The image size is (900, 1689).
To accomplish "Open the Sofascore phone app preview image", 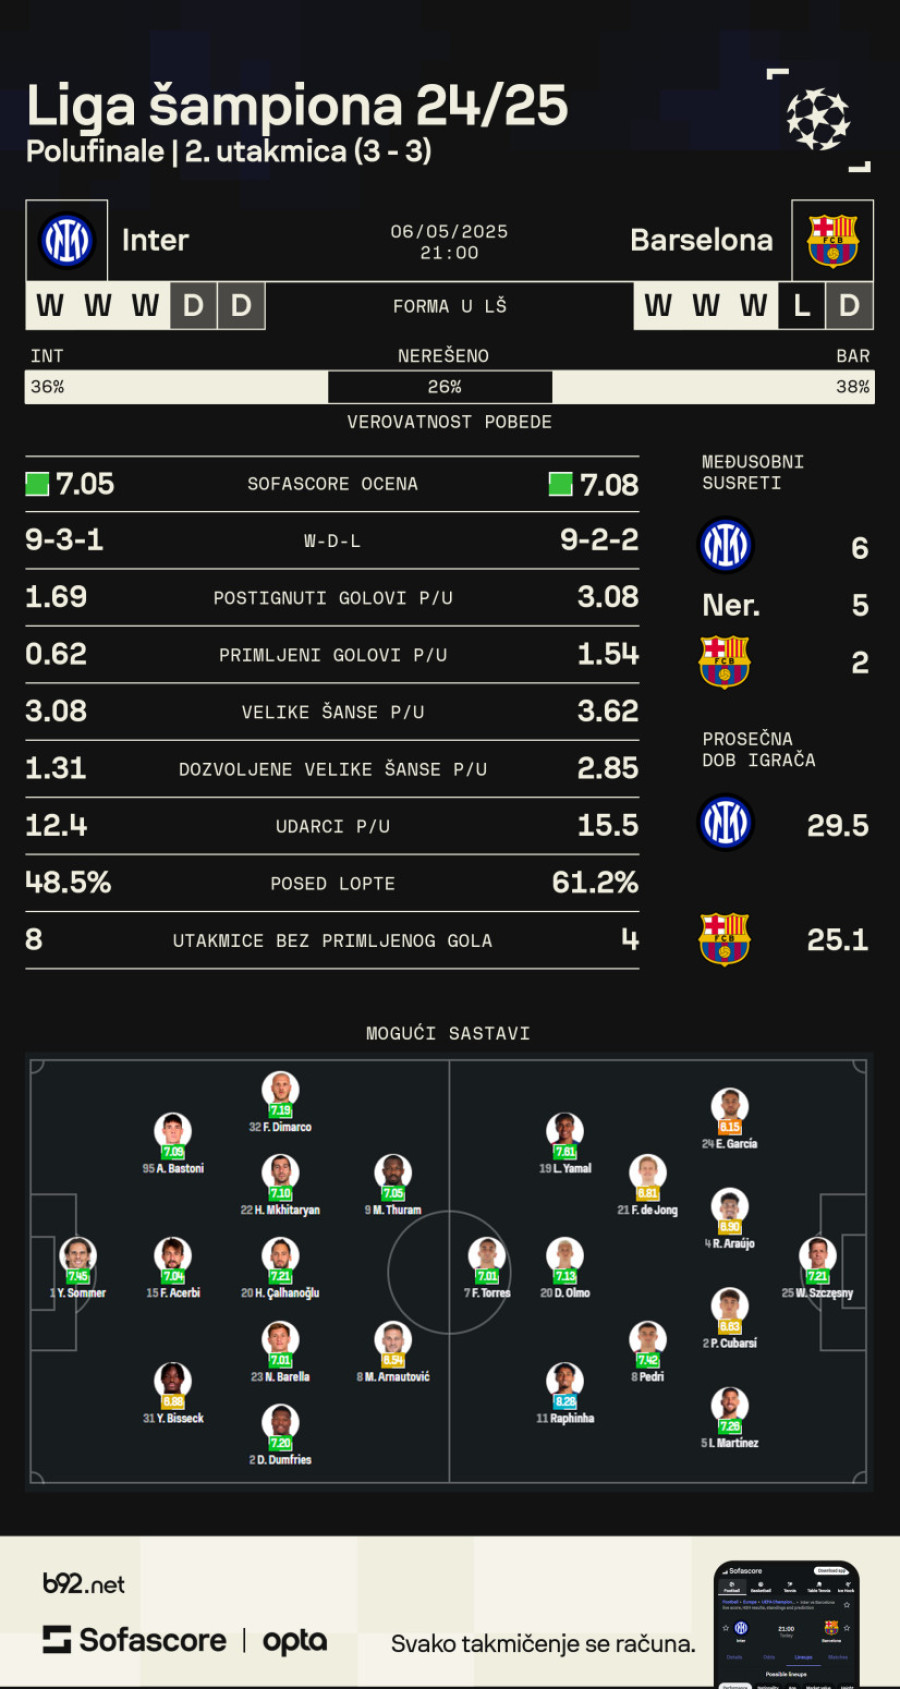I will (786, 1624).
